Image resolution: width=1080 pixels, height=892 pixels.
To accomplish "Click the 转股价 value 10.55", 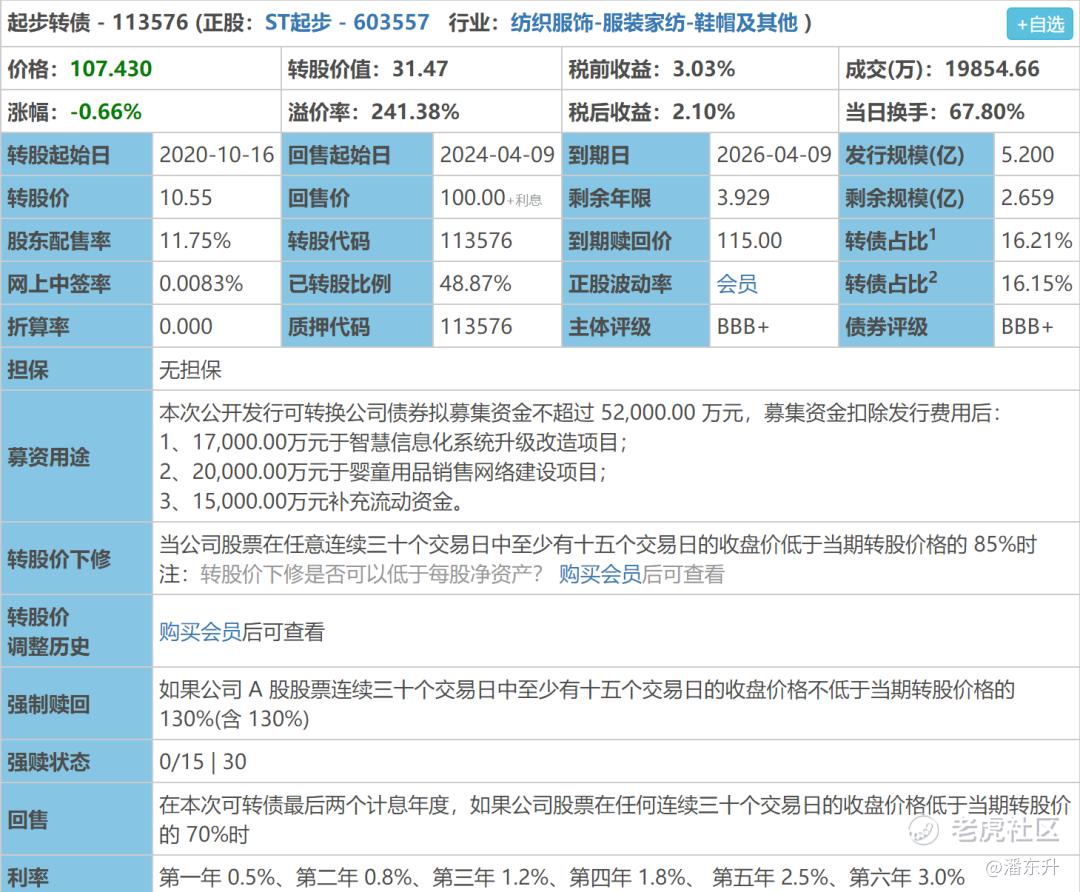I will click(186, 198).
